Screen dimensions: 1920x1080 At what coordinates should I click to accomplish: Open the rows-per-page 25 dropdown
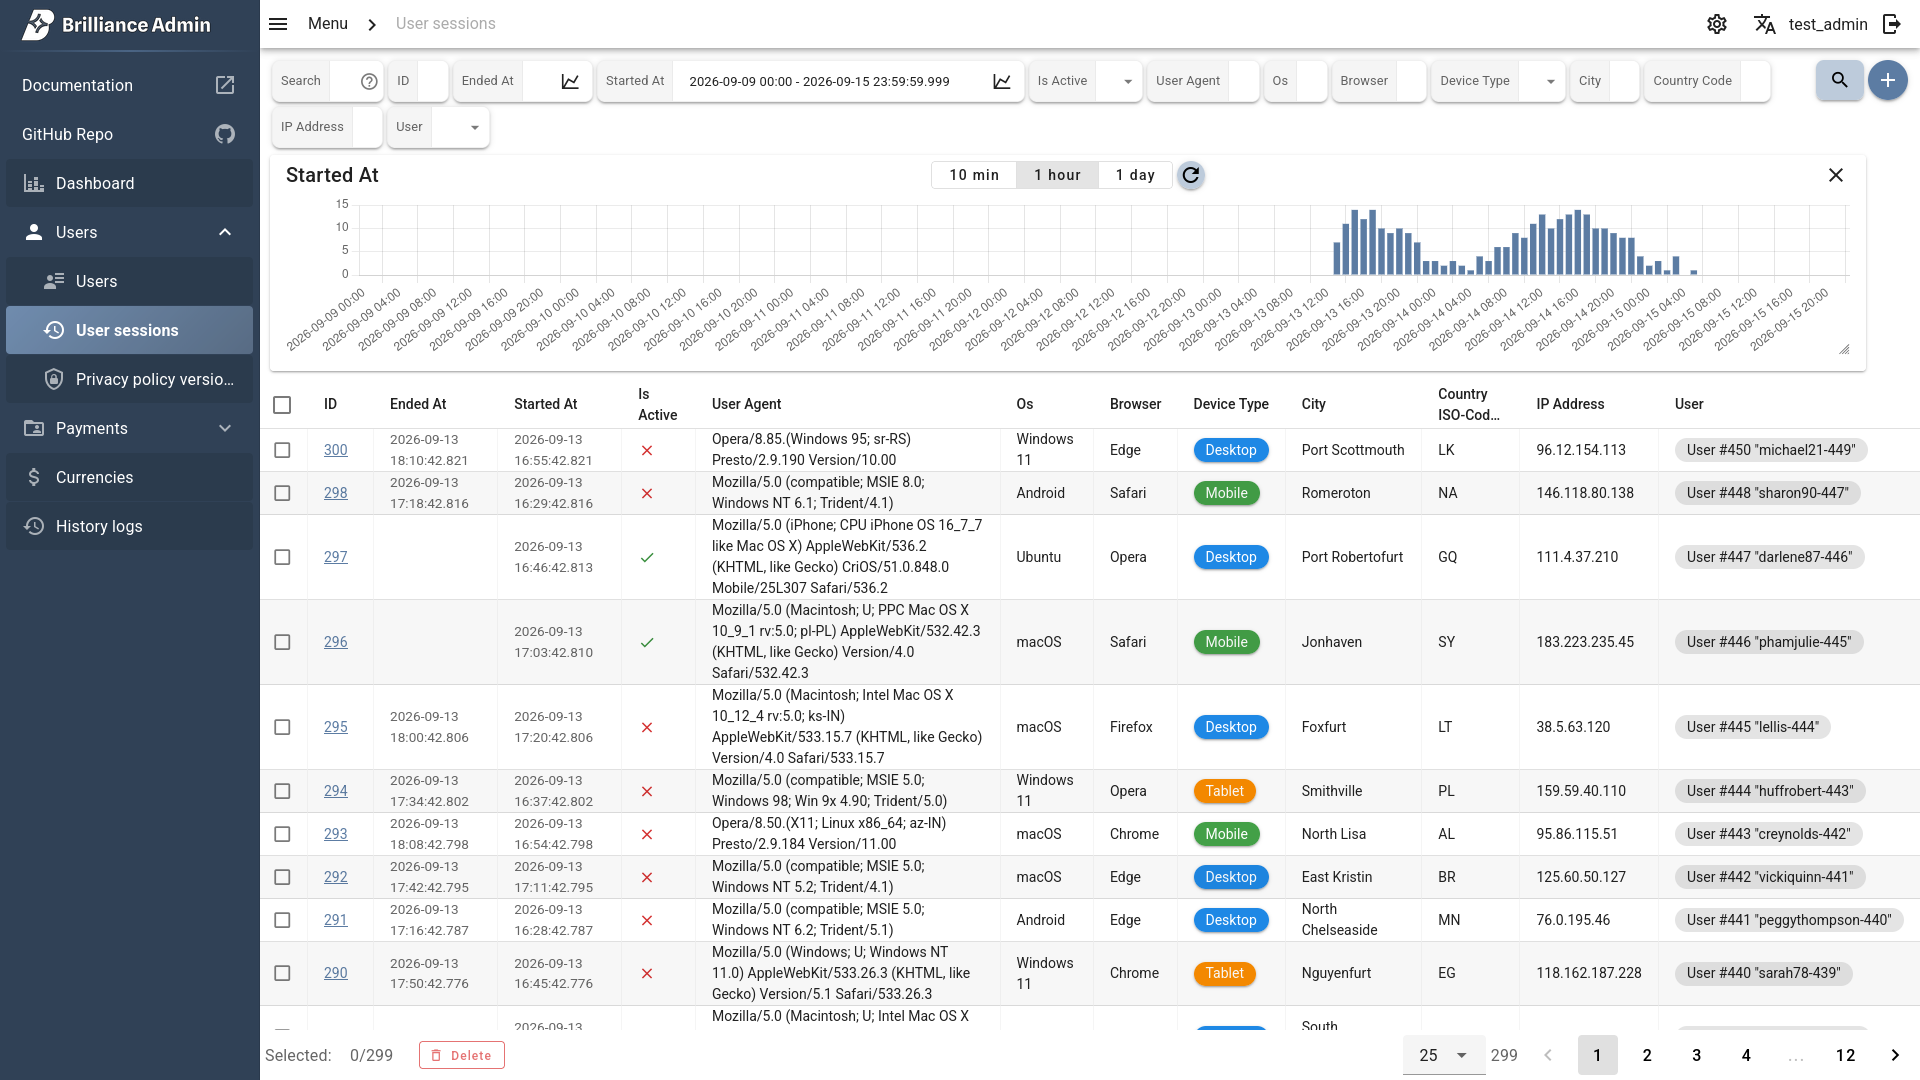(x=1443, y=1055)
